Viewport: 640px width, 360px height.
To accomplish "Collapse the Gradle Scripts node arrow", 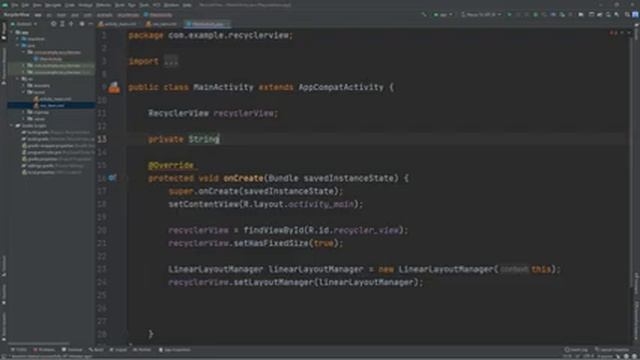I will tap(12, 126).
